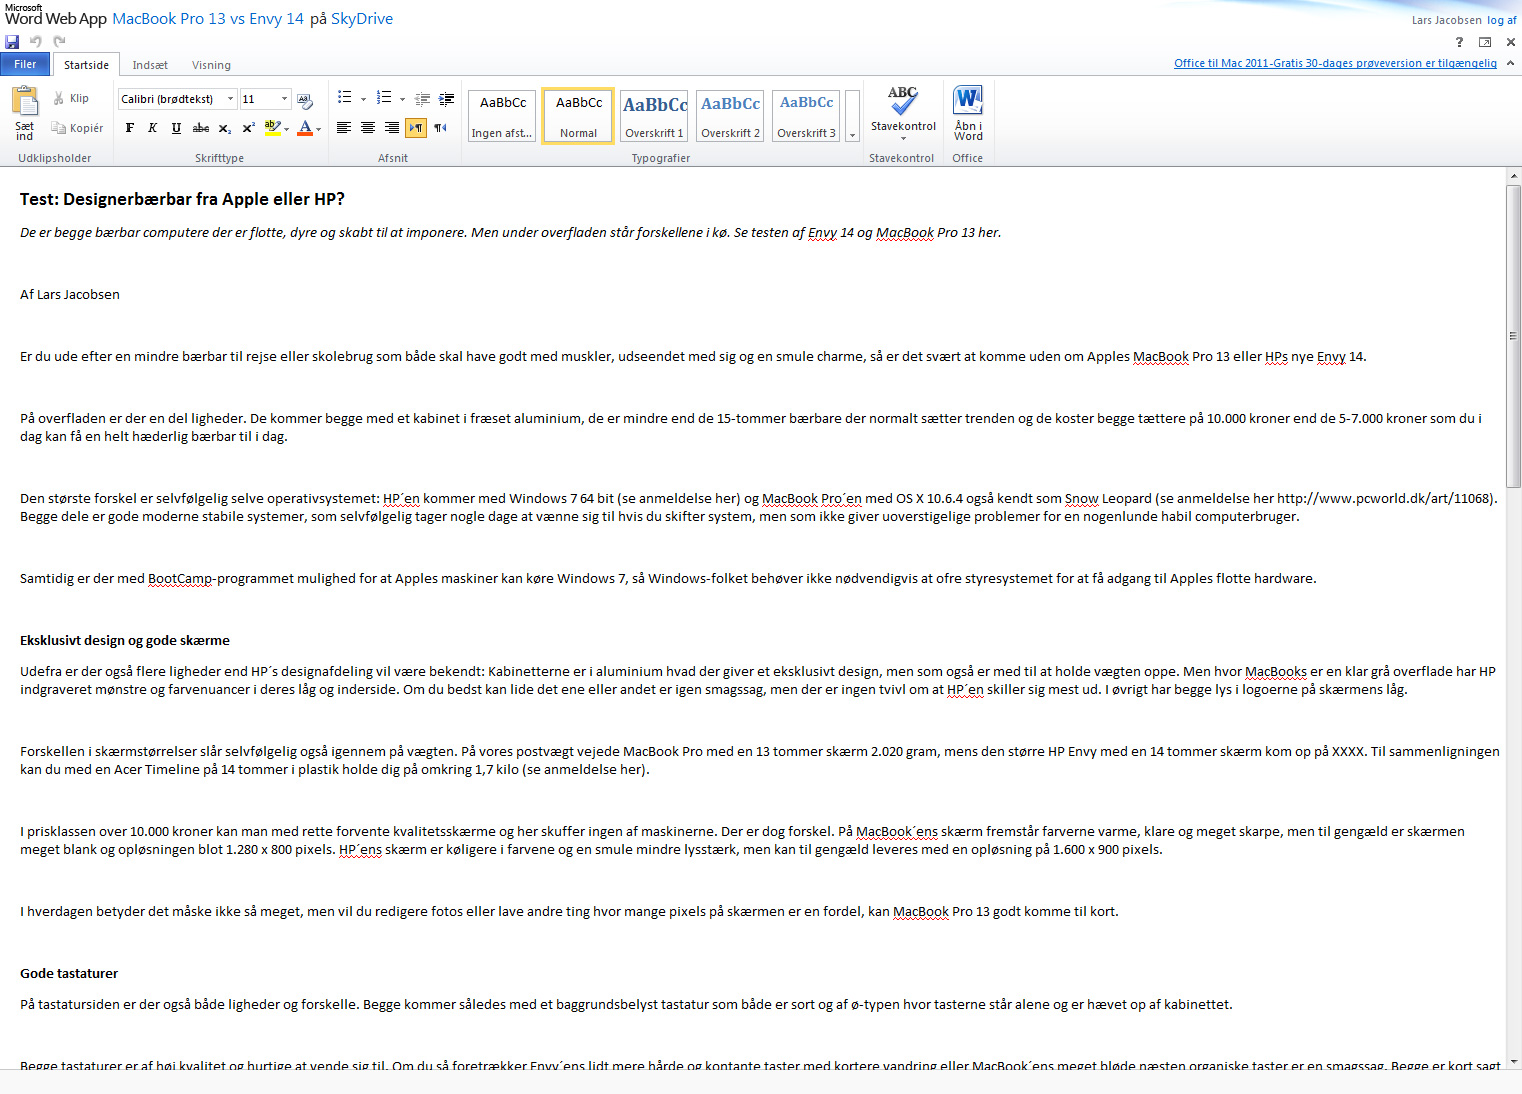Image resolution: width=1522 pixels, height=1094 pixels.
Task: Toggle right-to-left text direction
Action: pyautogui.click(x=441, y=128)
